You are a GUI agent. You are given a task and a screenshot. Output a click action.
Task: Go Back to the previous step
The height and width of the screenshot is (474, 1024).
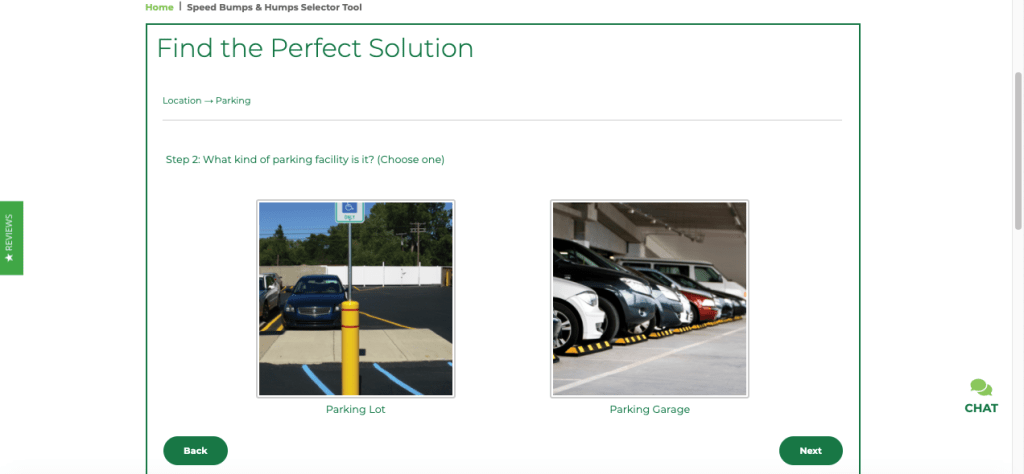pos(195,450)
